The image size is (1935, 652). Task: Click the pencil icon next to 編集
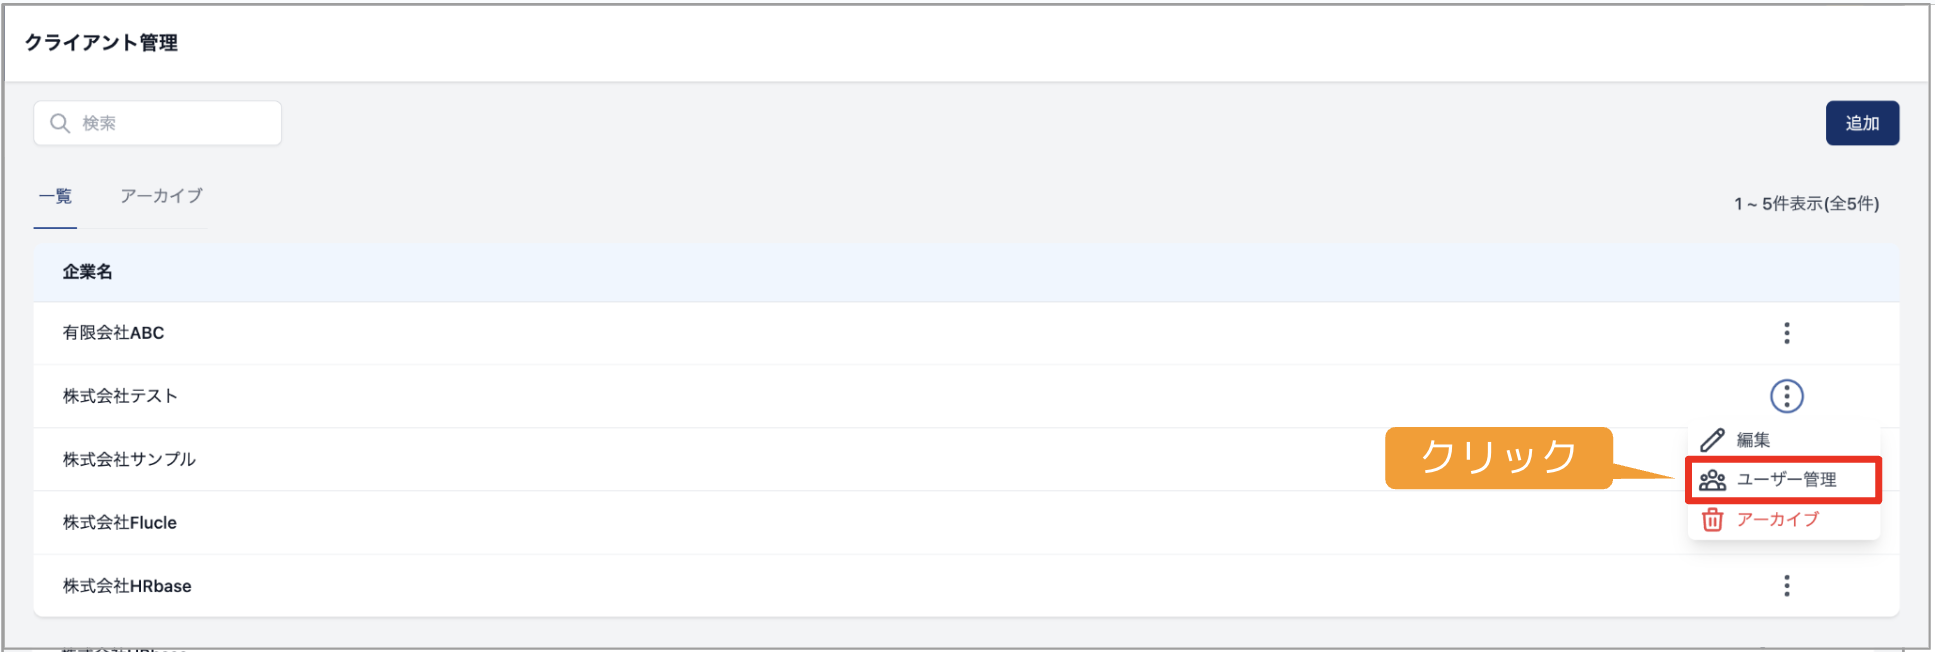pyautogui.click(x=1712, y=440)
